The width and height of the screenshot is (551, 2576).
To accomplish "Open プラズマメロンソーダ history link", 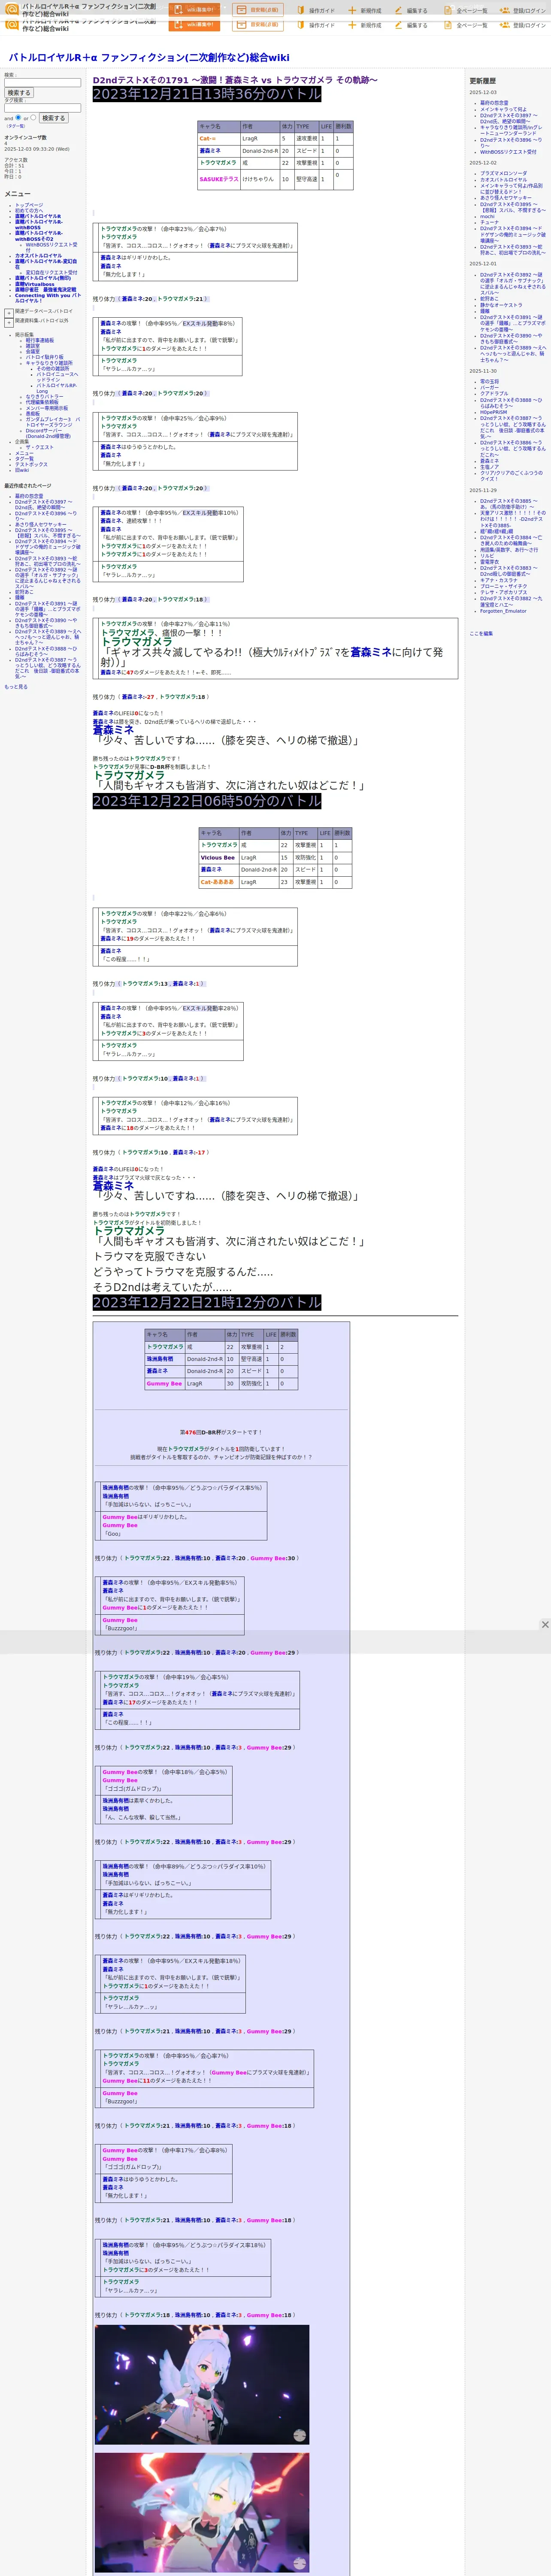I will (x=503, y=173).
